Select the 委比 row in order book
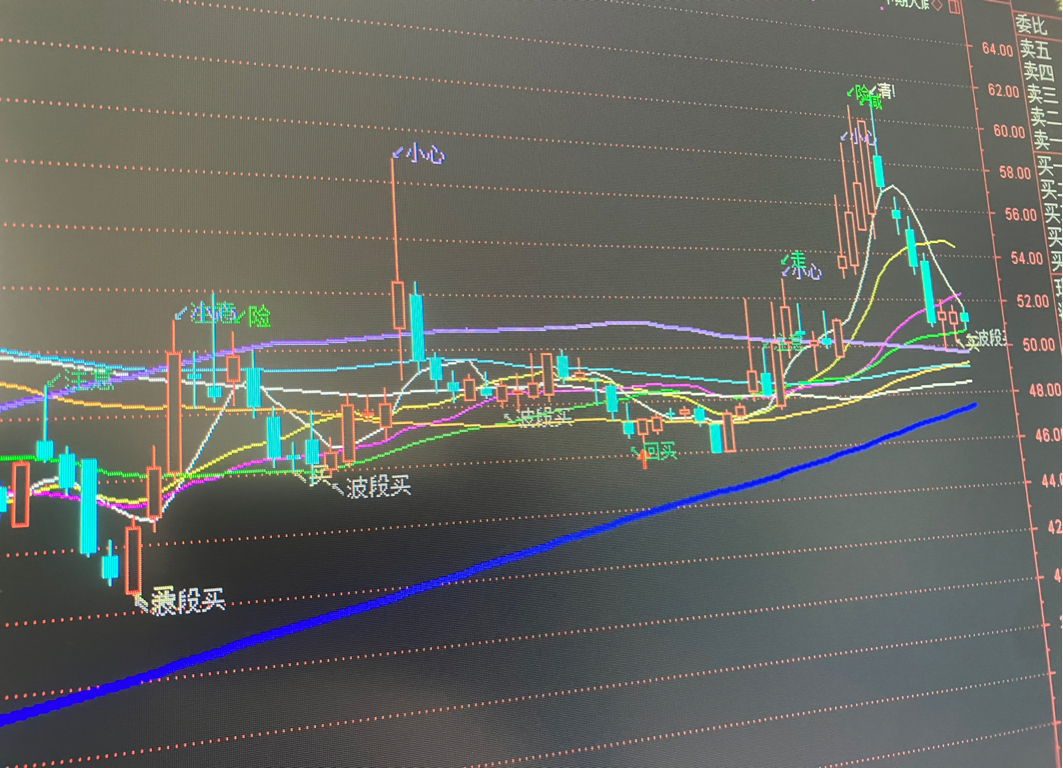This screenshot has height=768, width=1063. pyautogui.click(x=1032, y=25)
